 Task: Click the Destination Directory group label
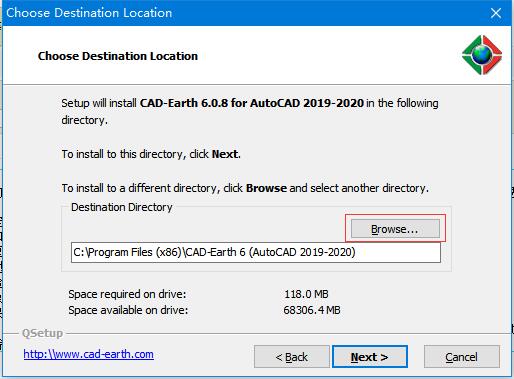(122, 207)
